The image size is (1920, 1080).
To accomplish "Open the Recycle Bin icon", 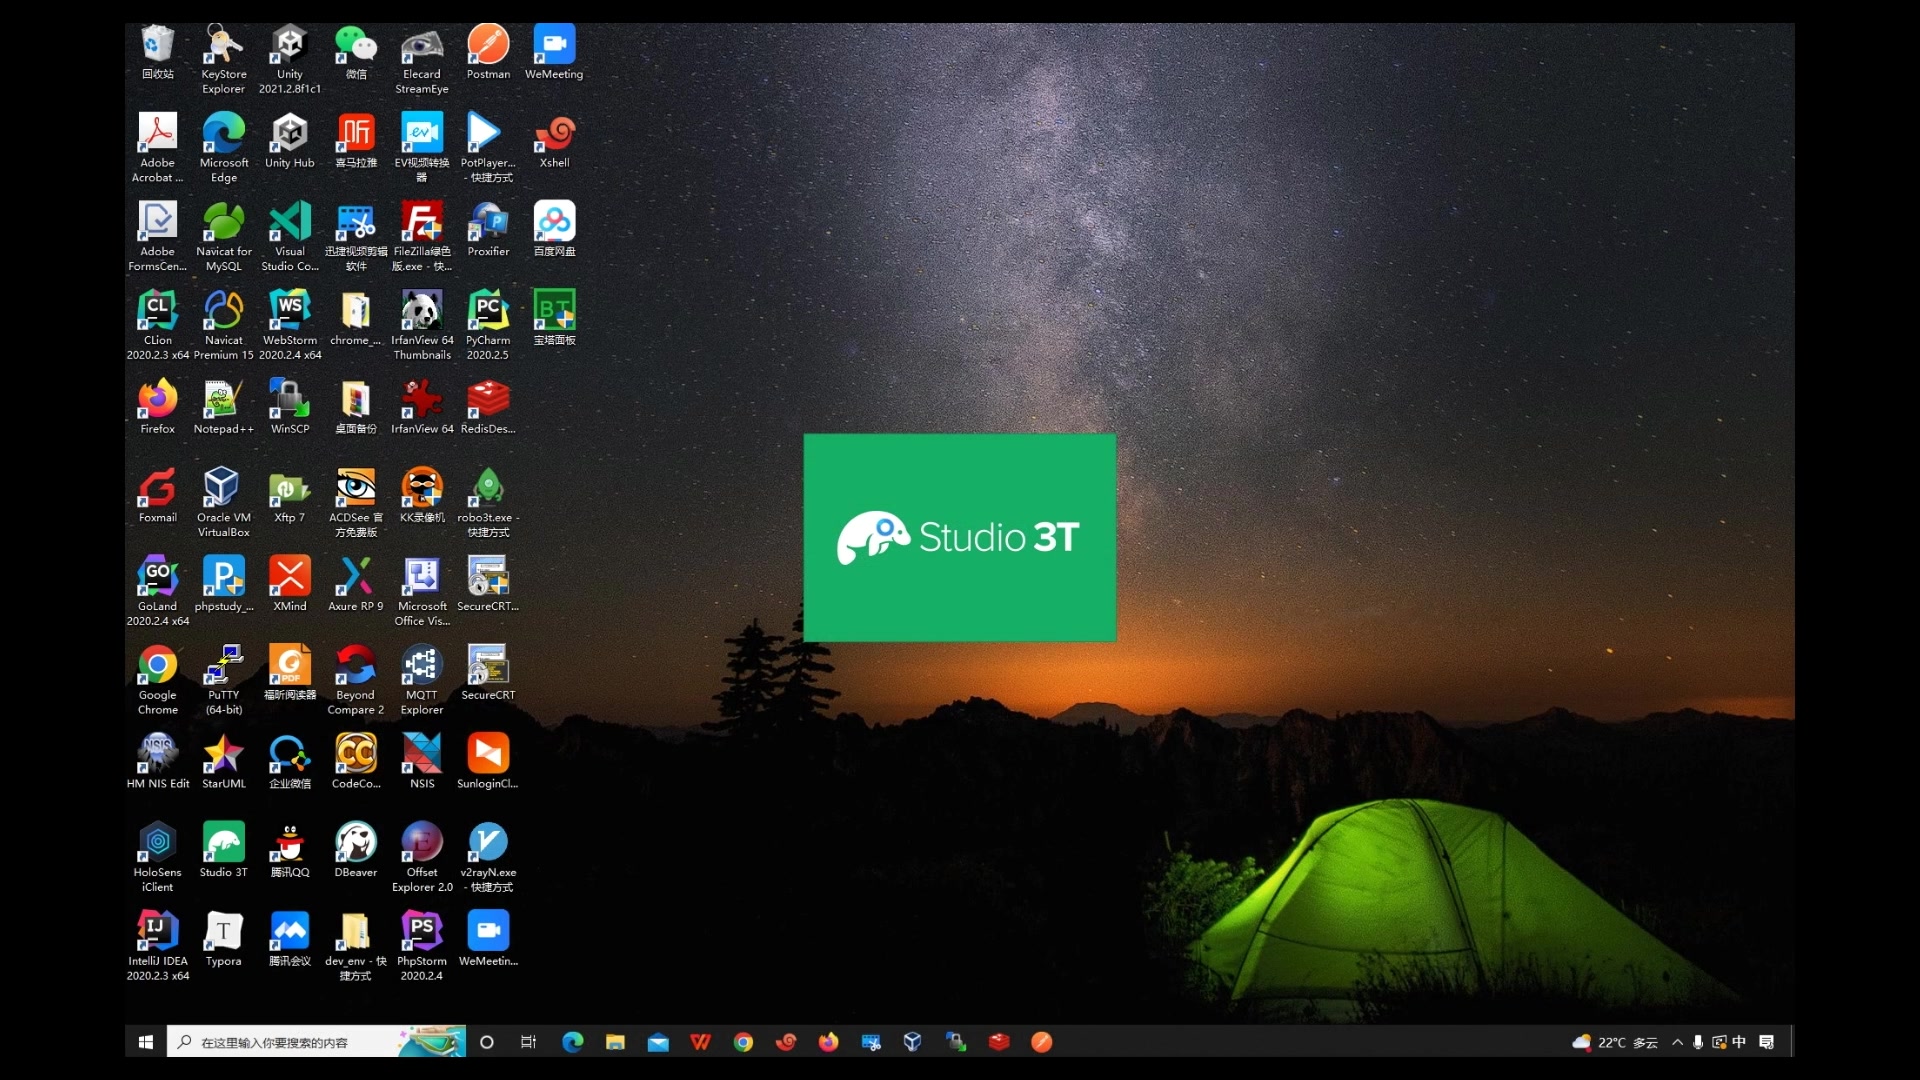I will pos(157,45).
